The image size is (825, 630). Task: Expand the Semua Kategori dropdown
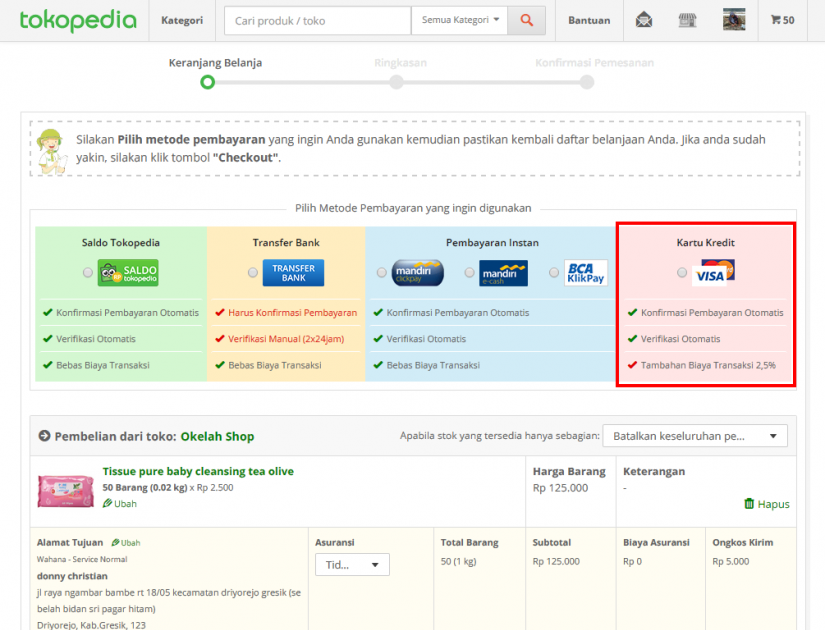point(459,21)
